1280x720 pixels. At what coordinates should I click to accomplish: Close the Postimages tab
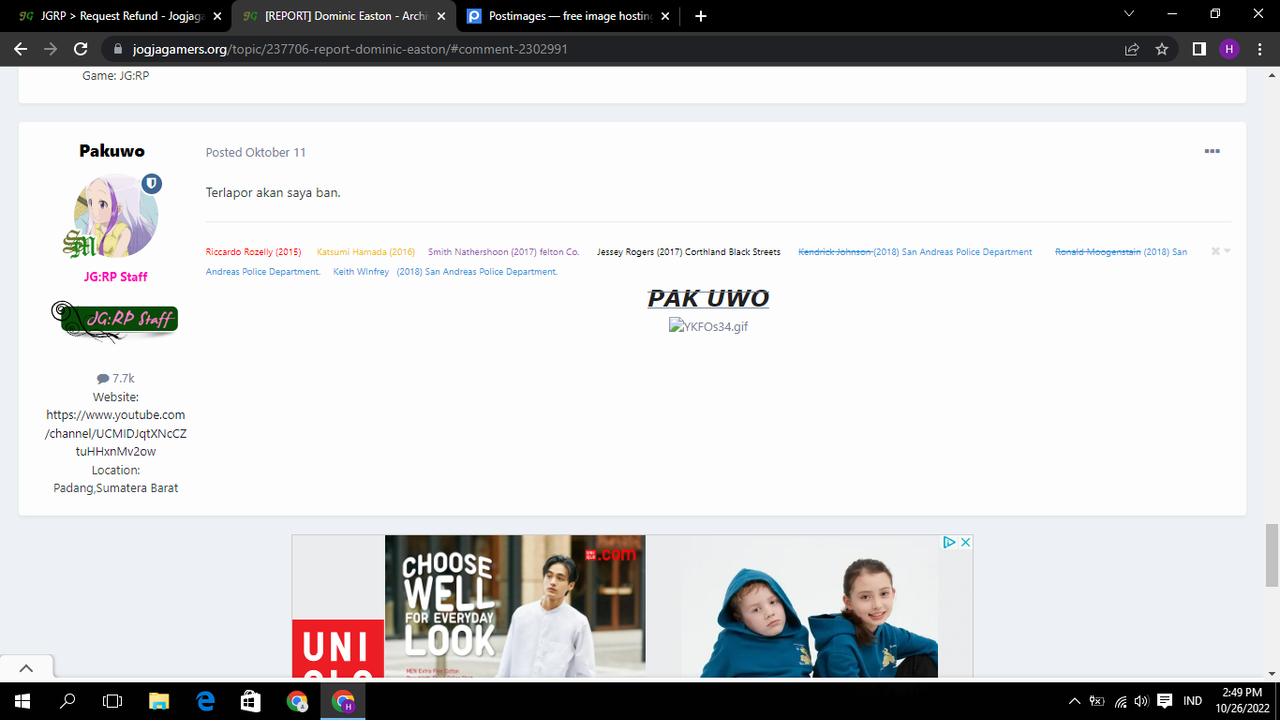tap(665, 16)
